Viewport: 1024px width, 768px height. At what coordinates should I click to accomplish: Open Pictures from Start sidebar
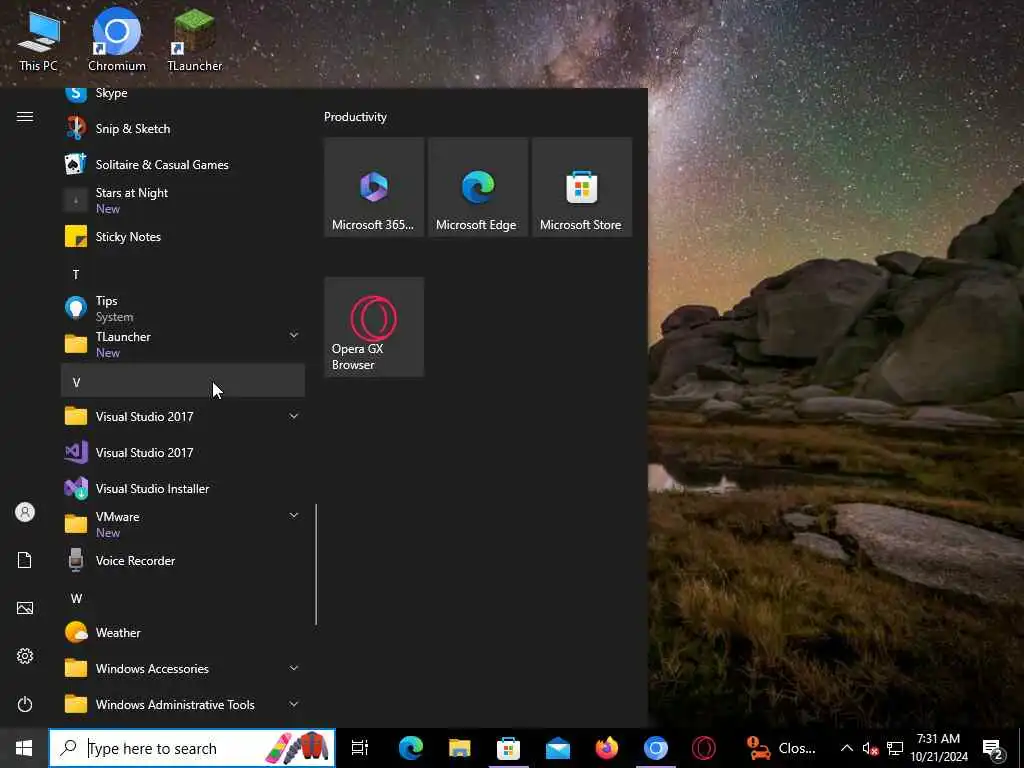25,608
